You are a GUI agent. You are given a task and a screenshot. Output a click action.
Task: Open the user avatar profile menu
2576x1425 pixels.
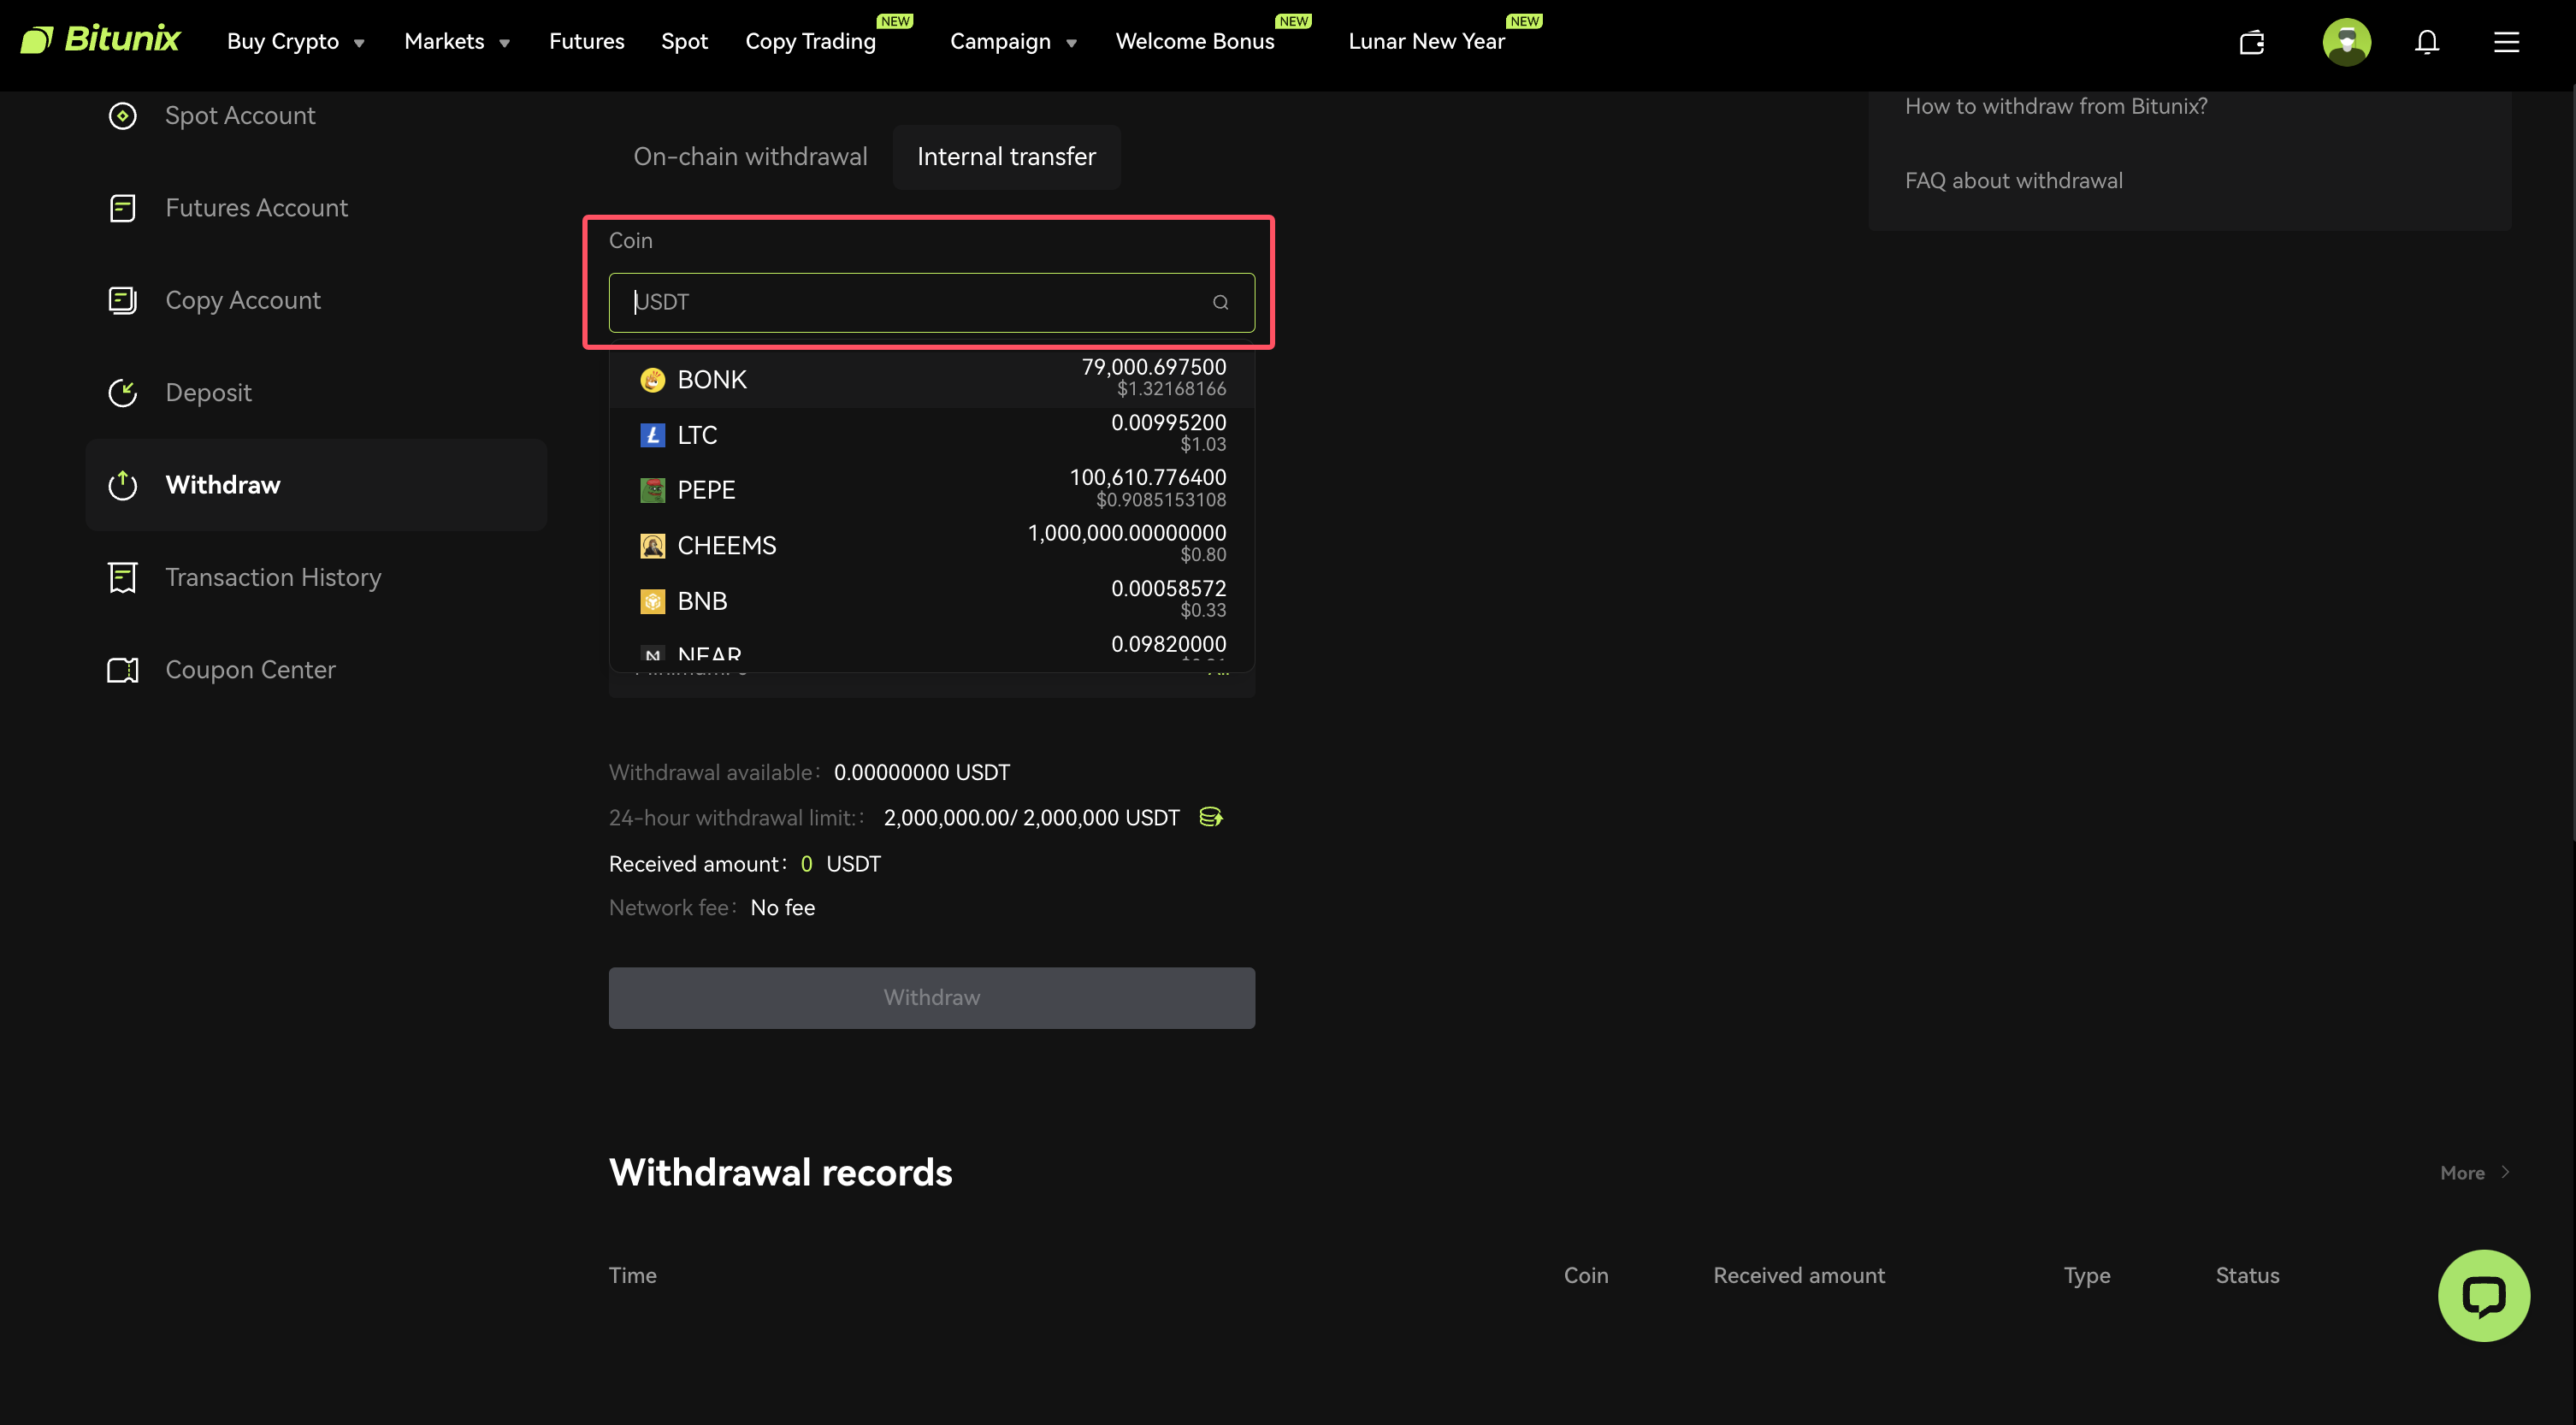click(2346, 42)
